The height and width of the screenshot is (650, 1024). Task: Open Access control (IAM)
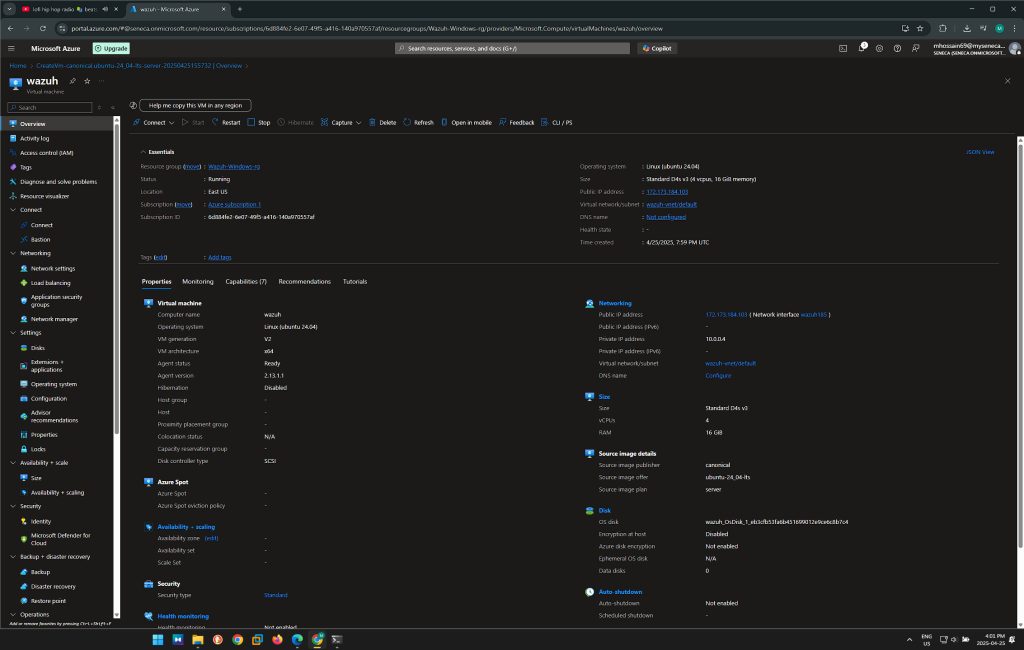46,153
